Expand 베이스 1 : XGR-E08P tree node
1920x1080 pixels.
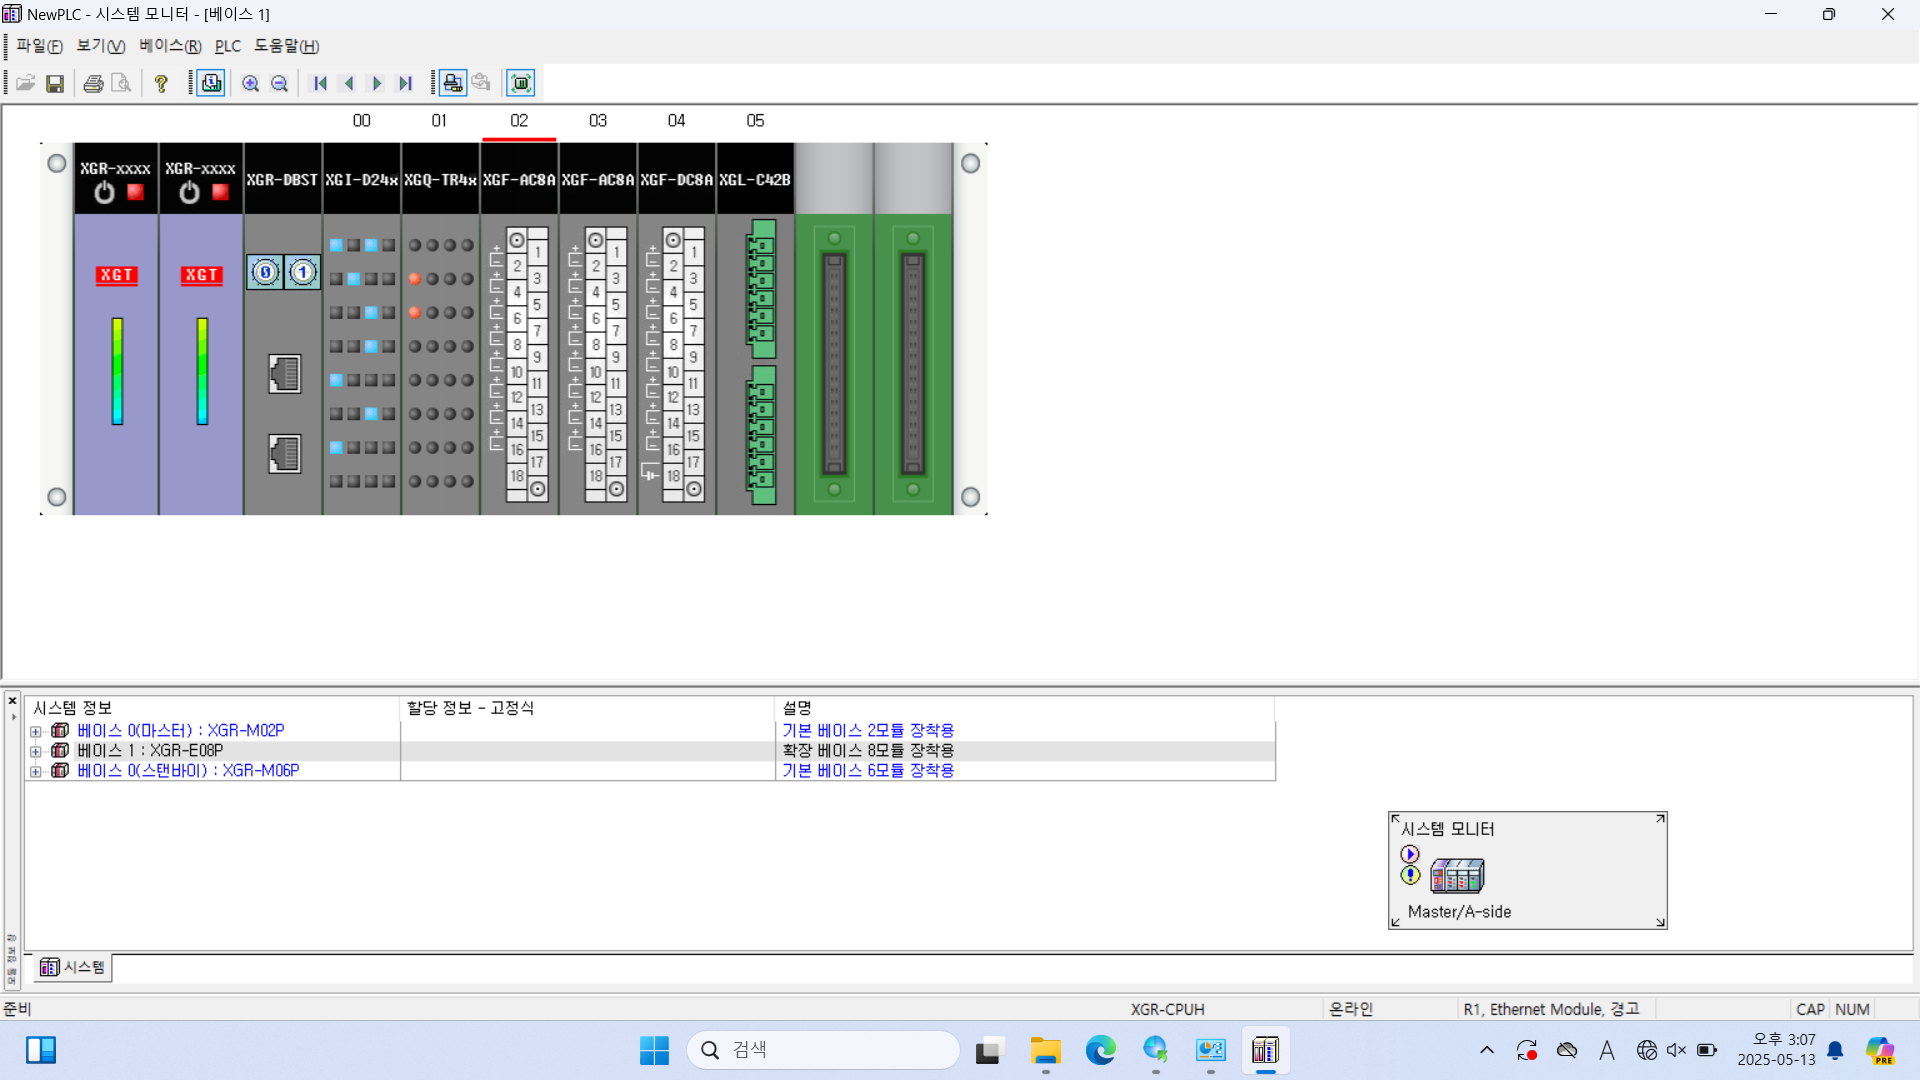click(x=36, y=751)
